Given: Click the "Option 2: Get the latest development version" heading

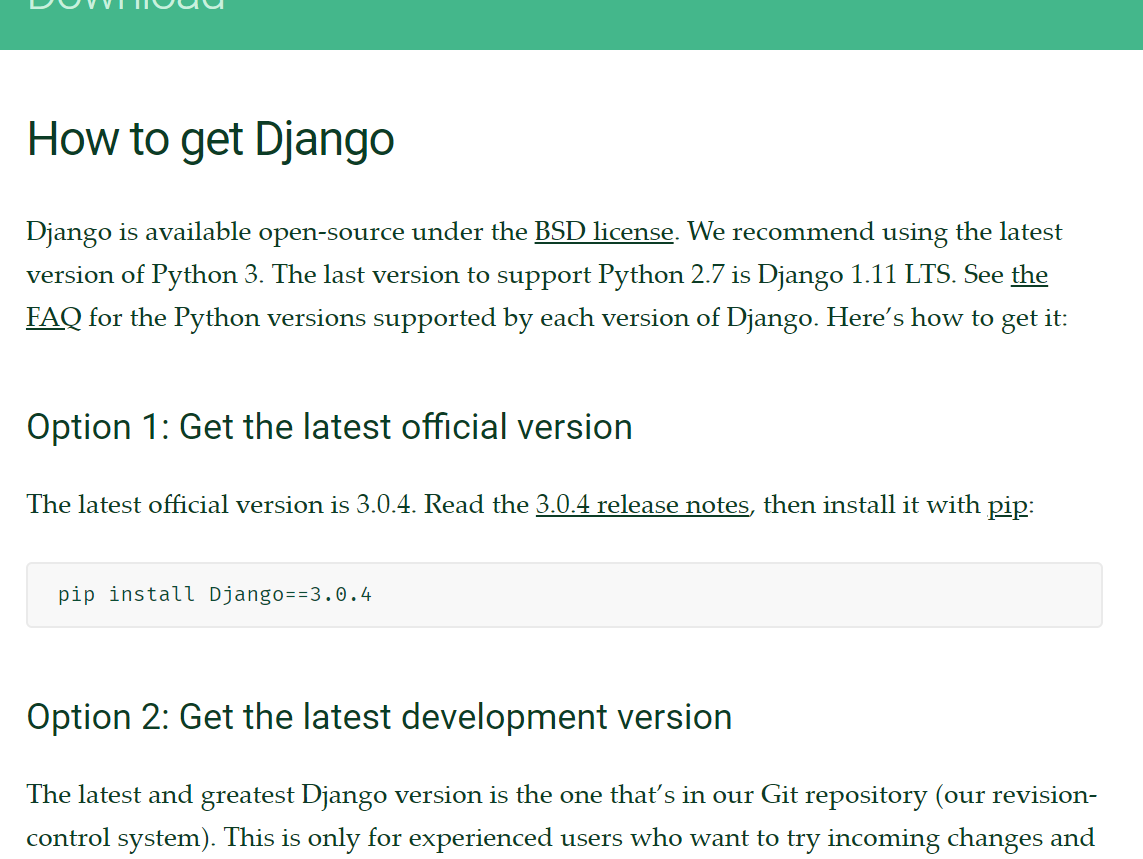Looking at the screenshot, I should 379,717.
